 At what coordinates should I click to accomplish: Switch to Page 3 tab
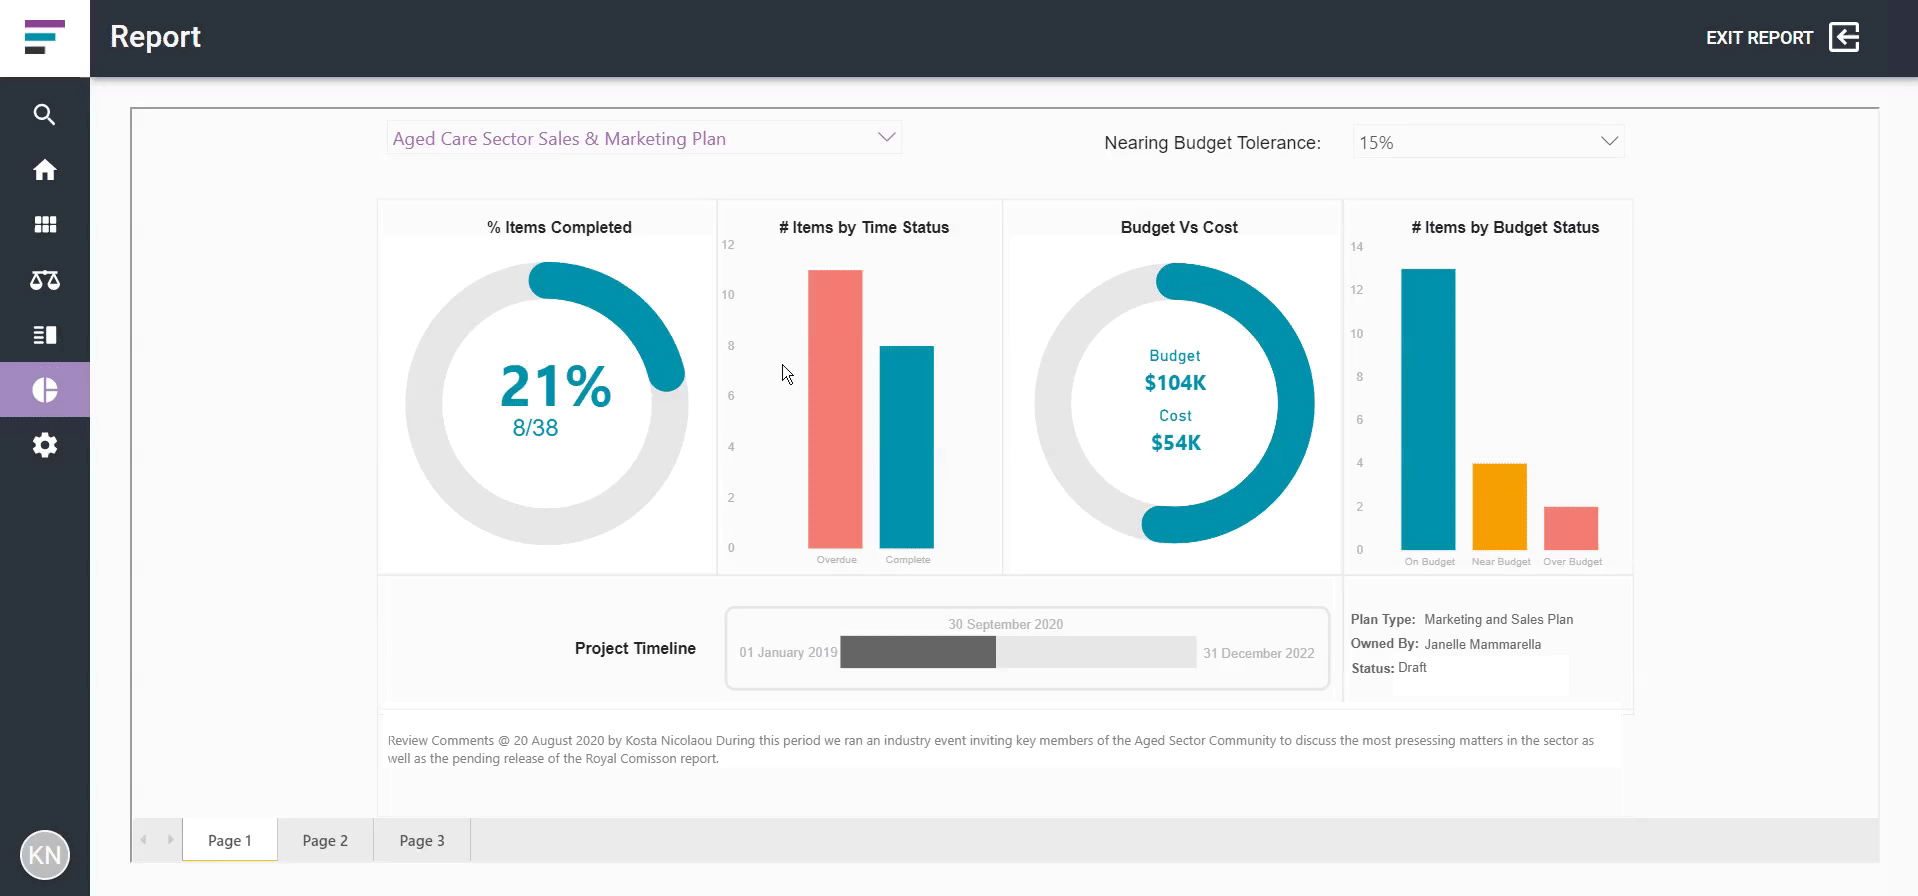pyautogui.click(x=421, y=840)
